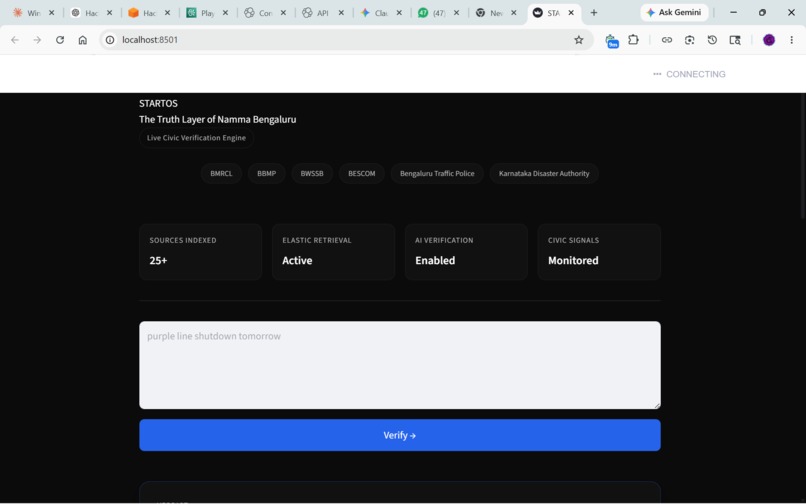The image size is (806, 504).
Task: Select the BESCOM pill
Action: pos(361,173)
